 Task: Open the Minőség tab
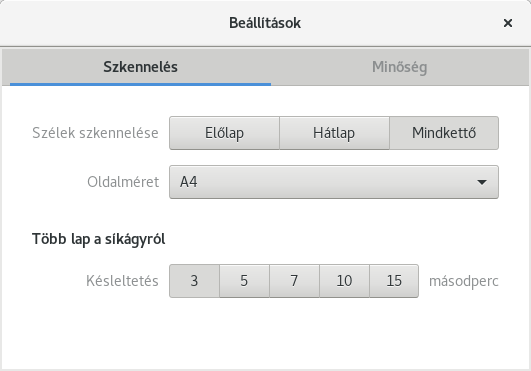400,67
